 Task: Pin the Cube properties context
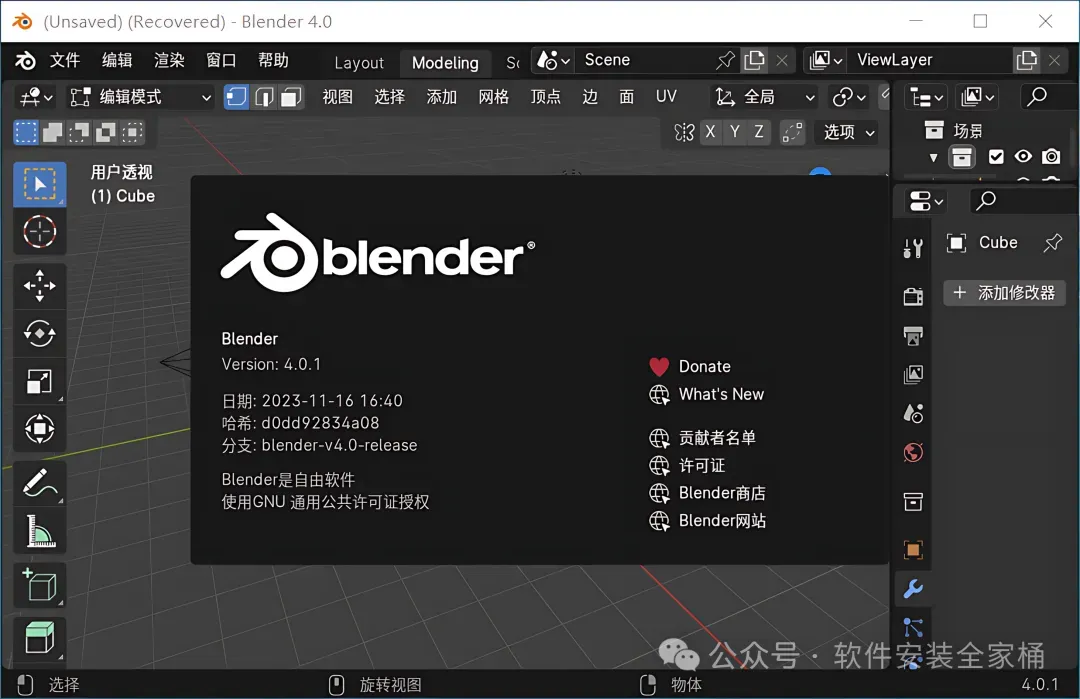click(1052, 242)
